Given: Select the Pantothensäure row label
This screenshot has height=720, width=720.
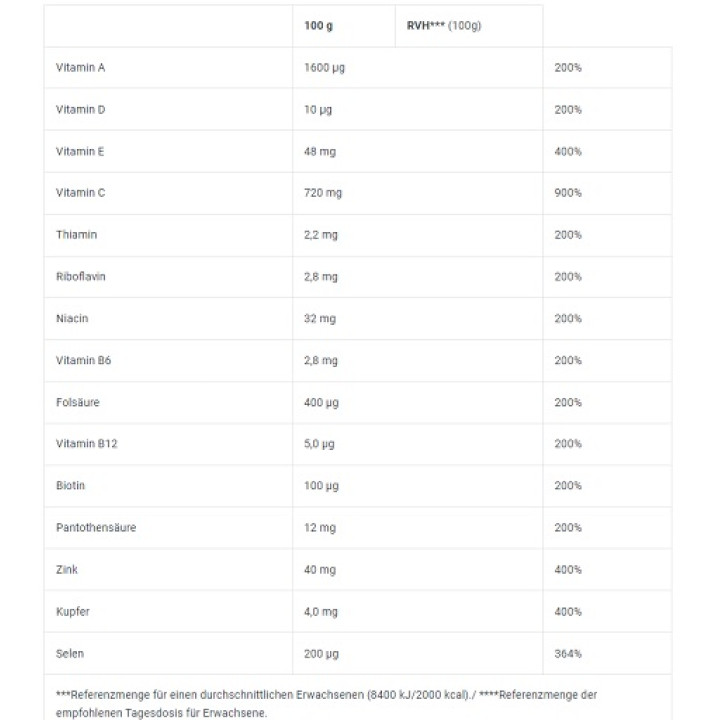Looking at the screenshot, I should pos(96,528).
